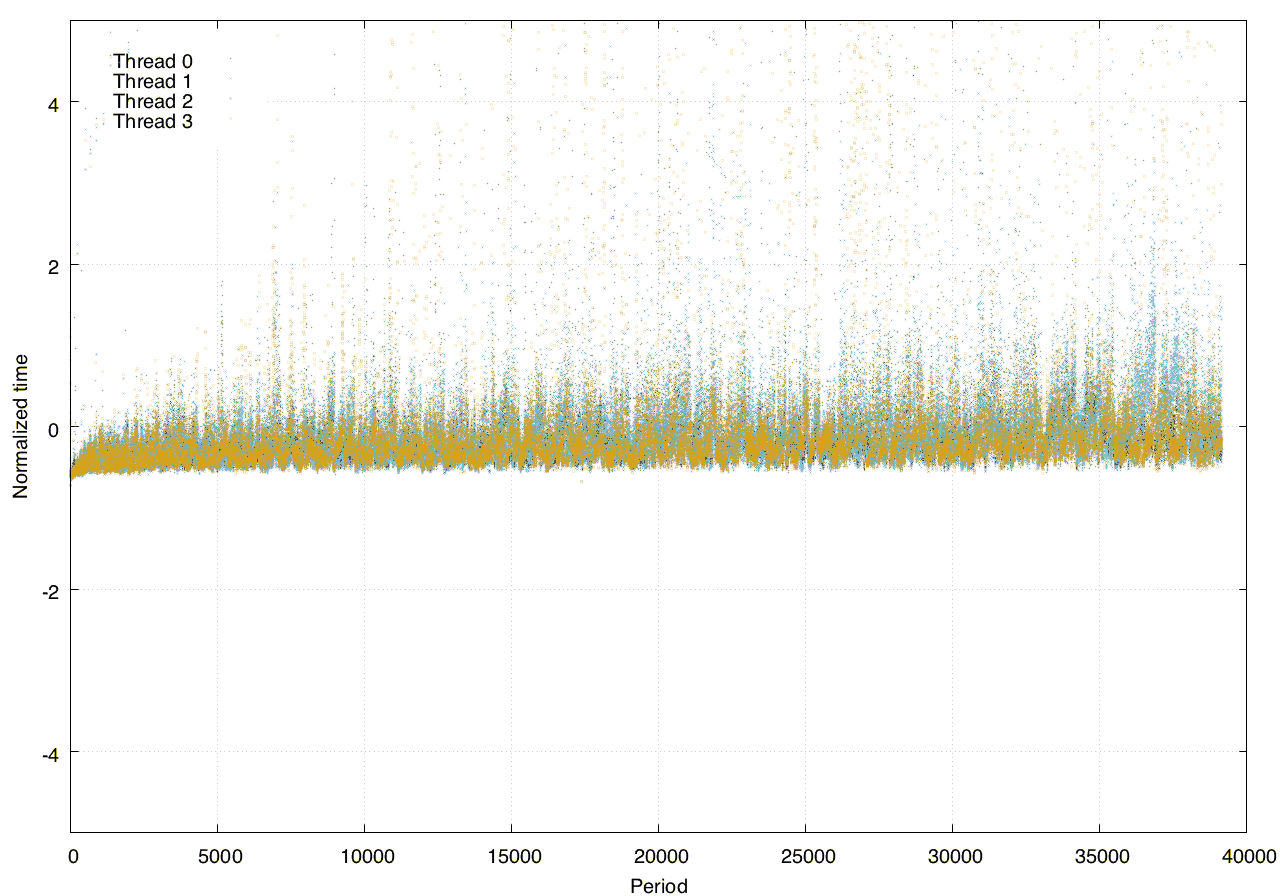This screenshot has width=1280, height=896.
Task: Click the Thread 3 legend entry
Action: point(152,121)
